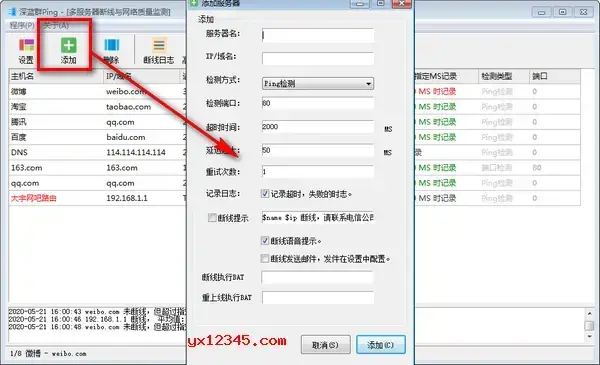Click the delay field showing 50
Image resolution: width=600 pixels, height=365 pixels.
318,150
